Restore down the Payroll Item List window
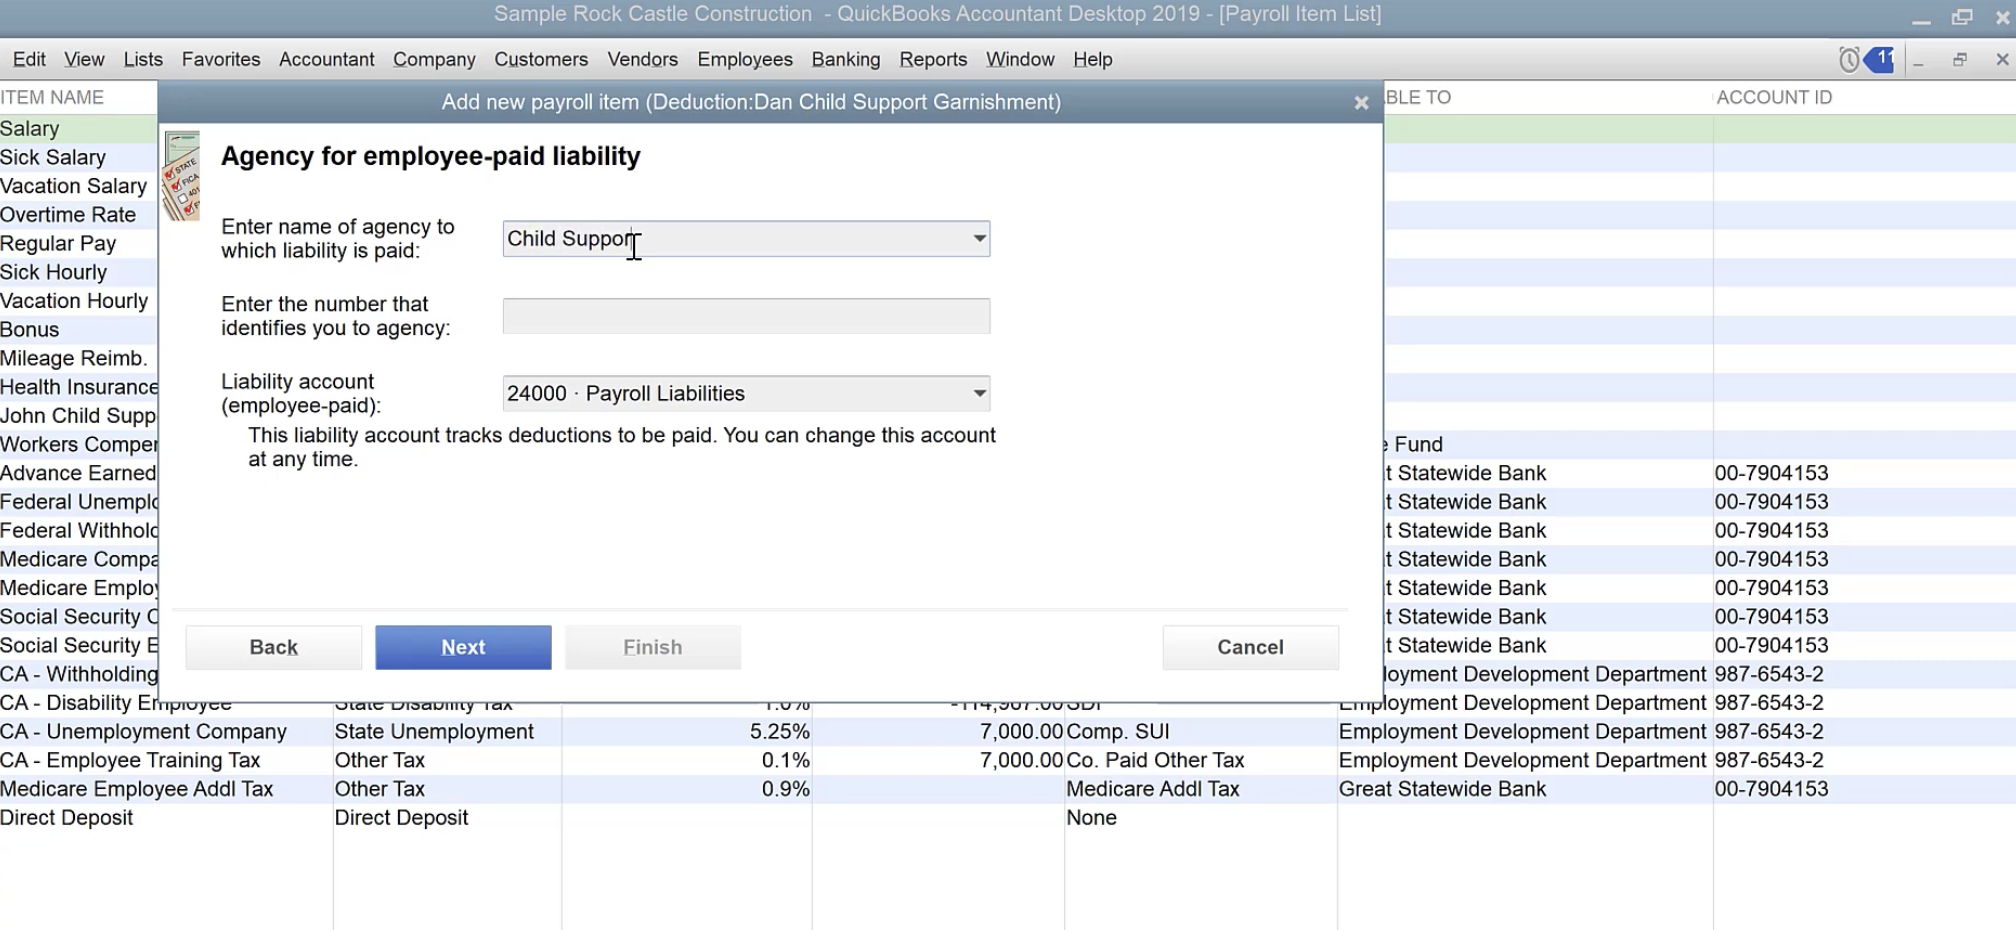Viewport: 2016px width, 930px height. point(1959,60)
